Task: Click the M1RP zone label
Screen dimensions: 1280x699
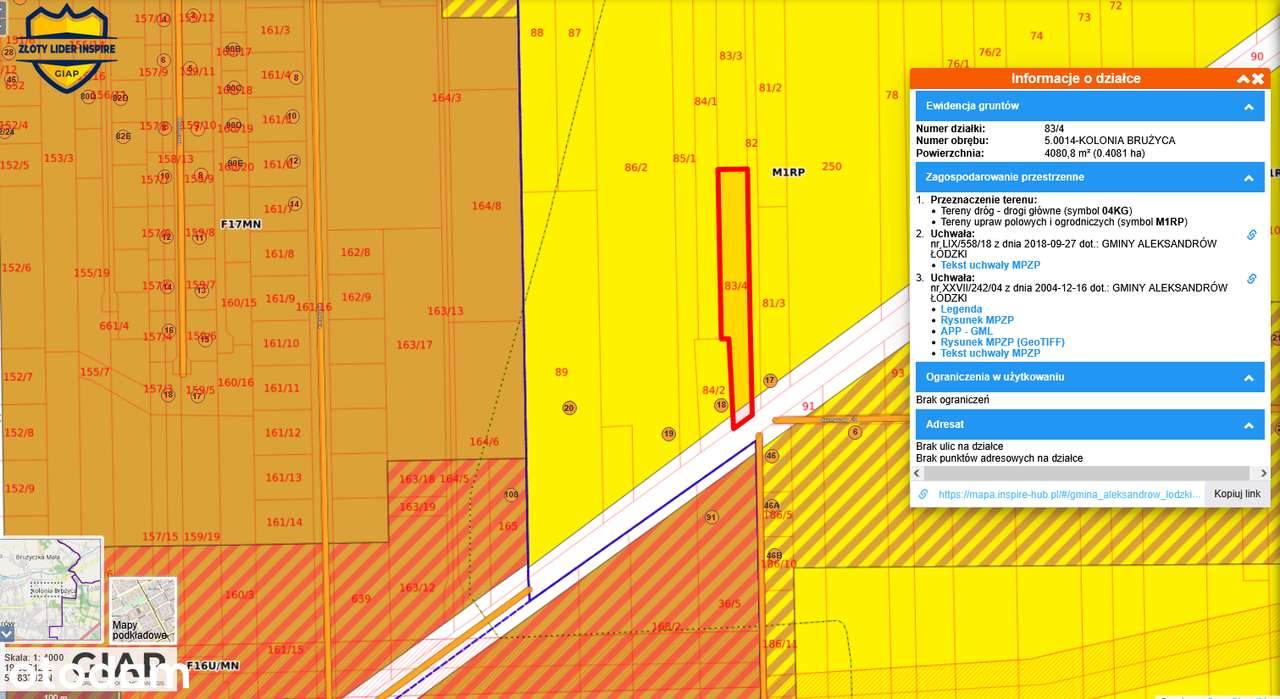Action: pos(788,172)
